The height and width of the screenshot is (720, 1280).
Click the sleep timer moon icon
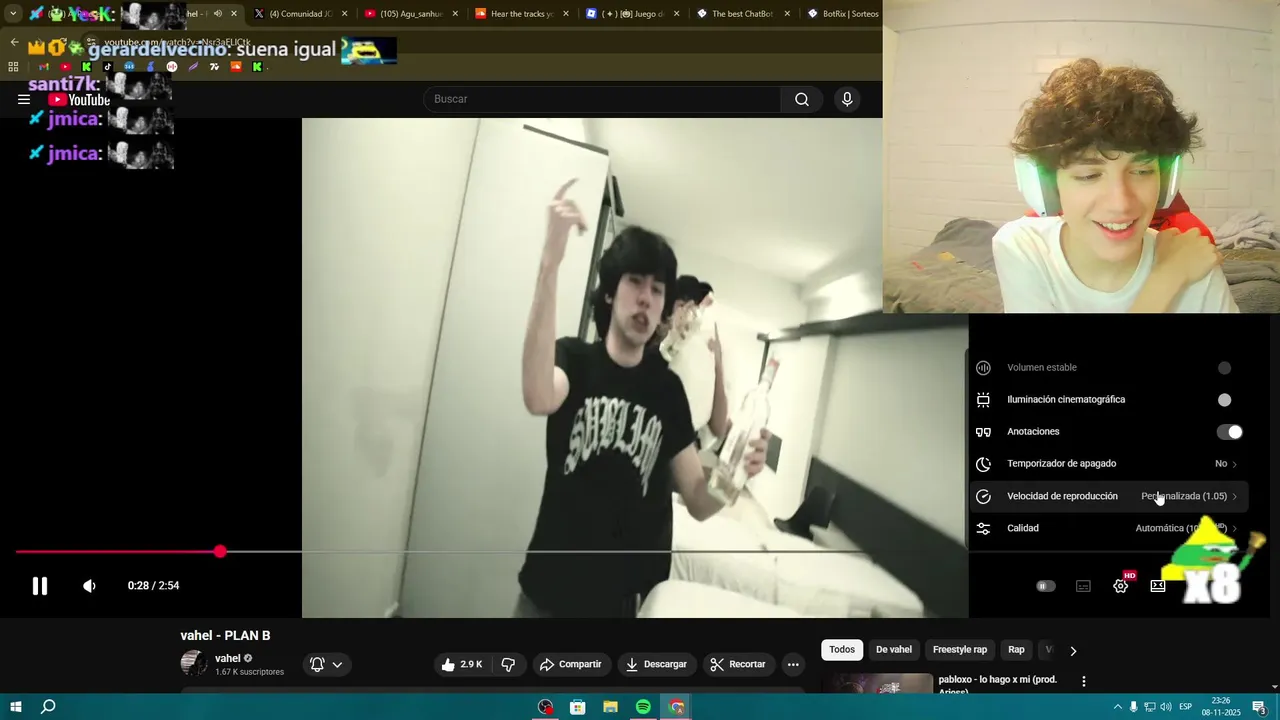coord(983,464)
